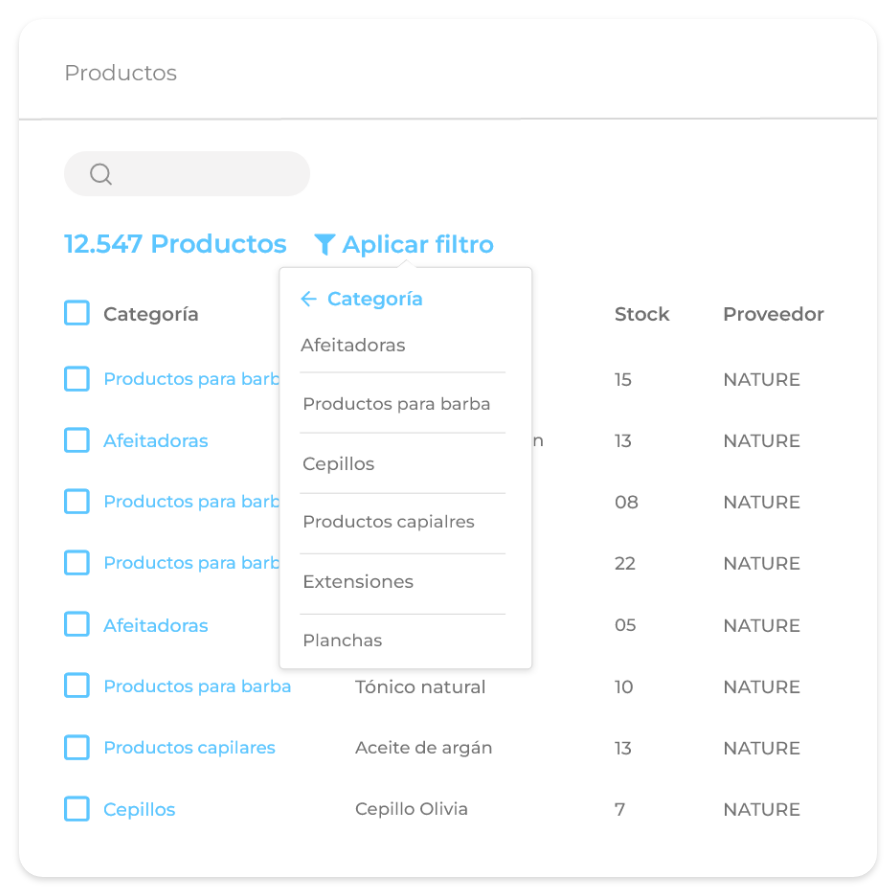Click the Categoría column header label
Image resolution: width=896 pixels, height=896 pixels.
[151, 314]
